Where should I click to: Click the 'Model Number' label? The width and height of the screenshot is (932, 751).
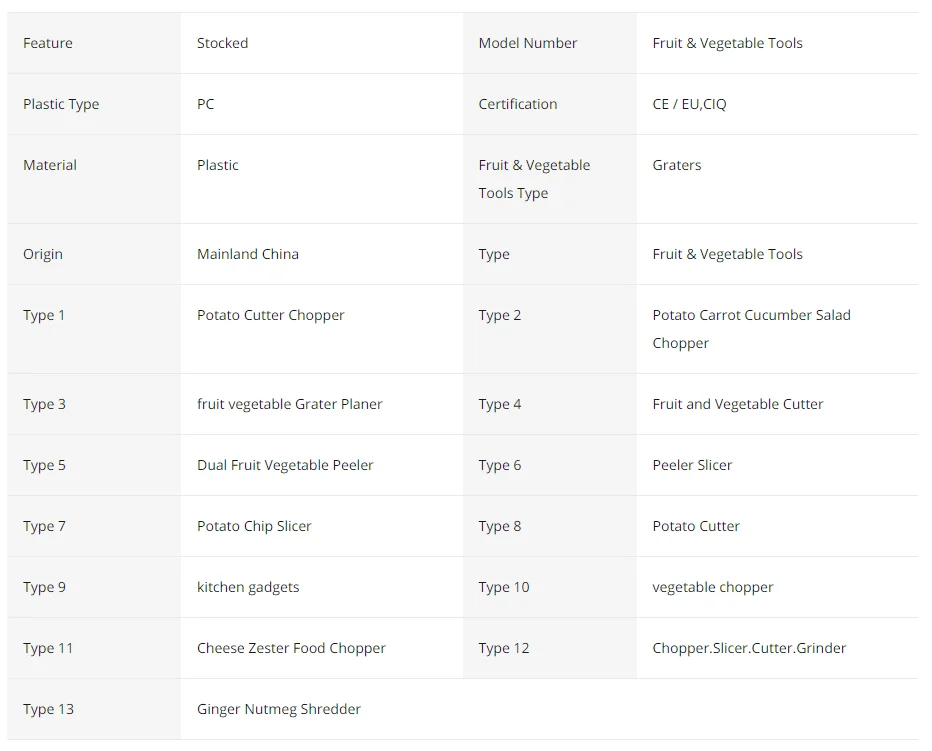(527, 43)
